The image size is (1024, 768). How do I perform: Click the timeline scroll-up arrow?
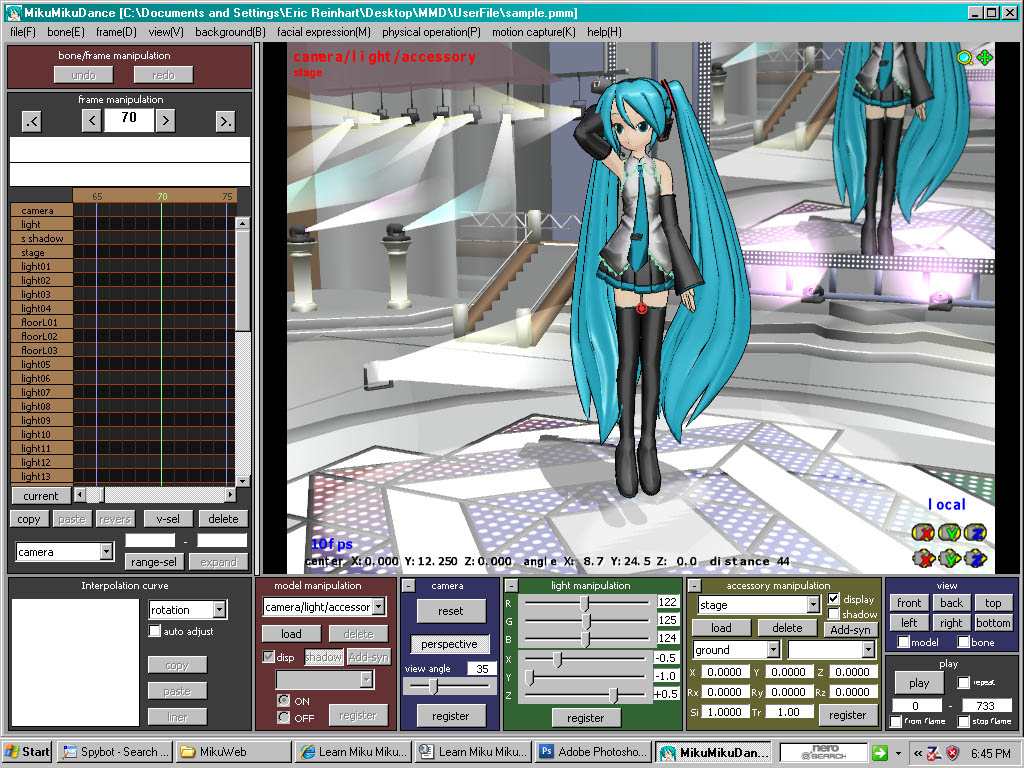tap(242, 223)
